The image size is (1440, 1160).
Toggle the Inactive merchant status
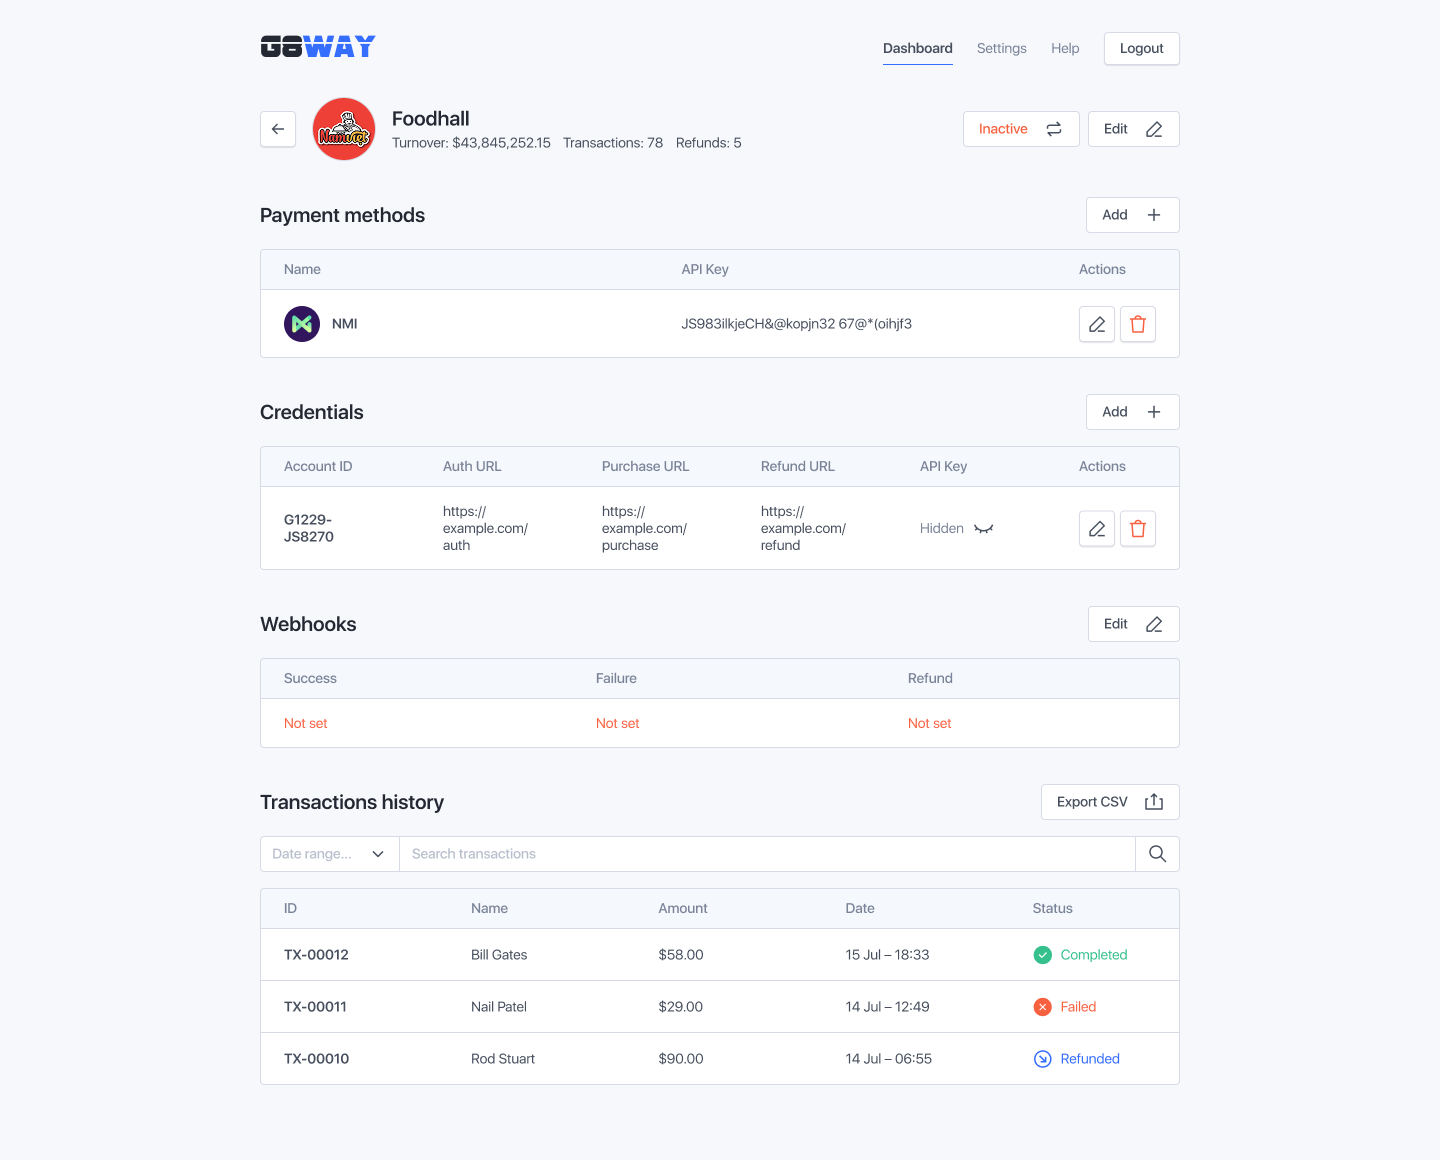point(1020,129)
